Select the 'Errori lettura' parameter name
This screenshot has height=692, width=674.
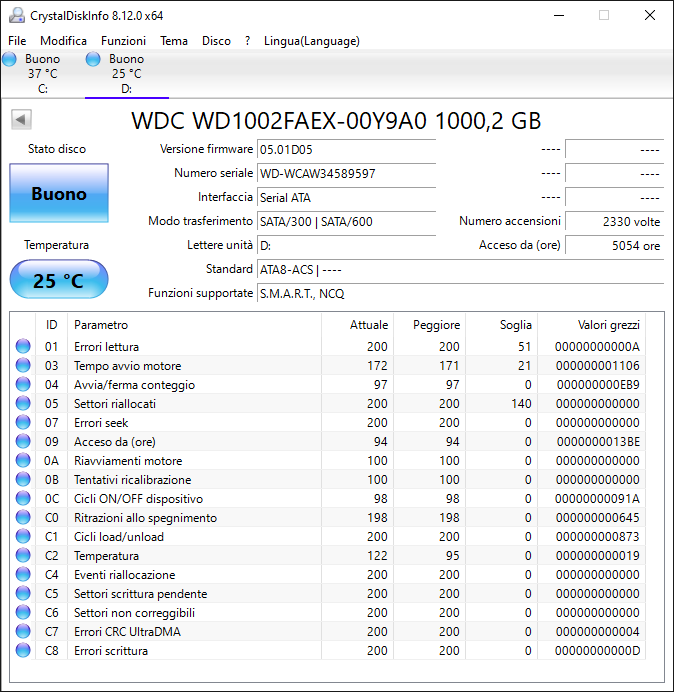(106, 346)
